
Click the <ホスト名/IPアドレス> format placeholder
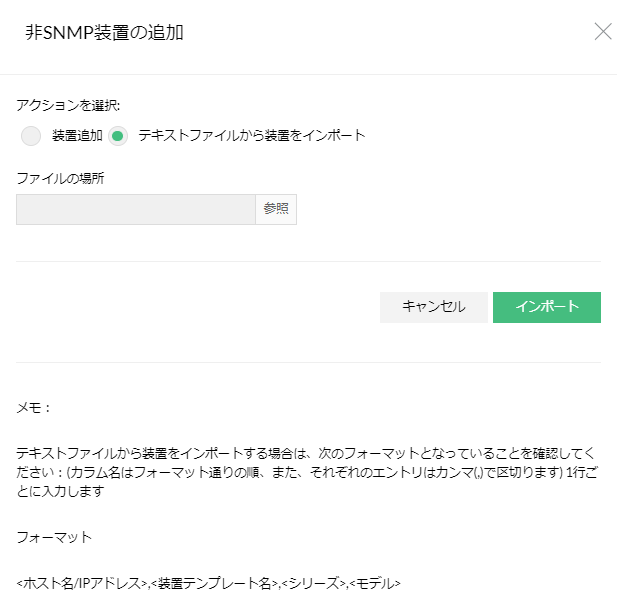(82, 582)
